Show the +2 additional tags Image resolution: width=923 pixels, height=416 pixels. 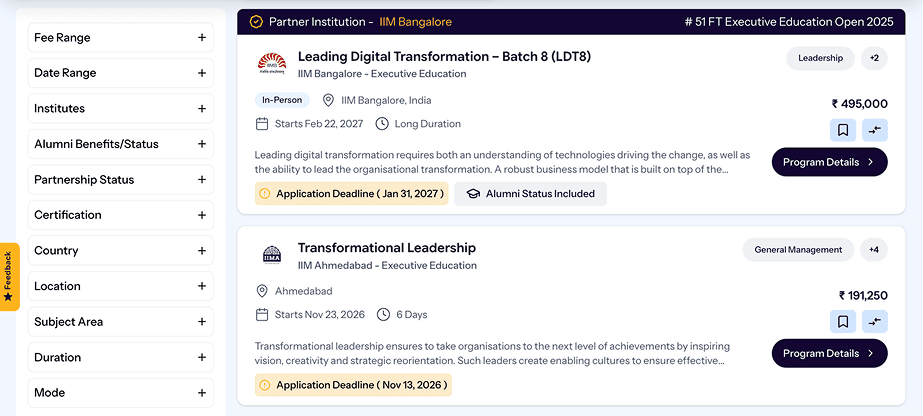coord(874,58)
